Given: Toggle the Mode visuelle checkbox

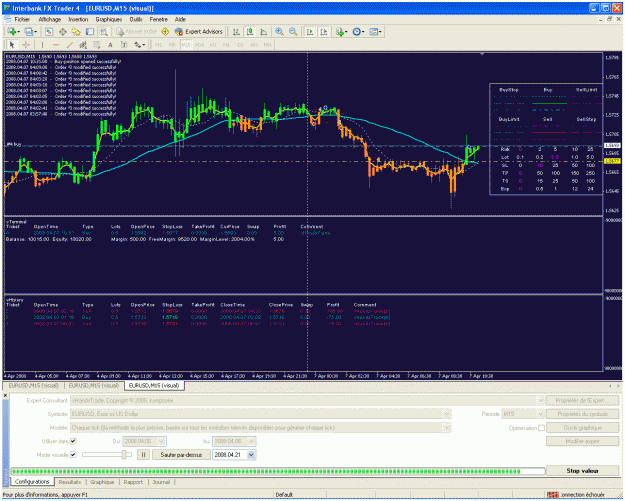Looking at the screenshot, I should coord(73,454).
